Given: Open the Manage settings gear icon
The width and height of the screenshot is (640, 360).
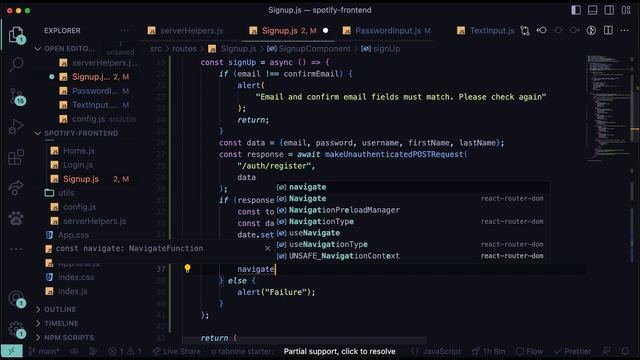Looking at the screenshot, I should click(16, 329).
